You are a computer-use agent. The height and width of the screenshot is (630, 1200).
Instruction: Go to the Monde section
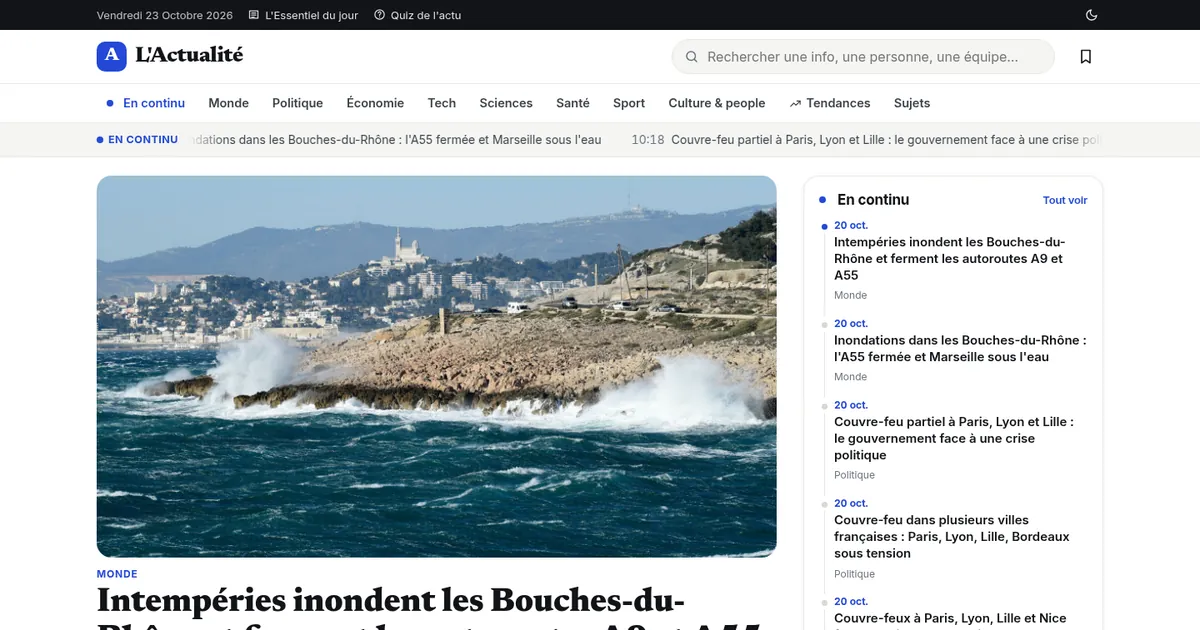point(228,103)
